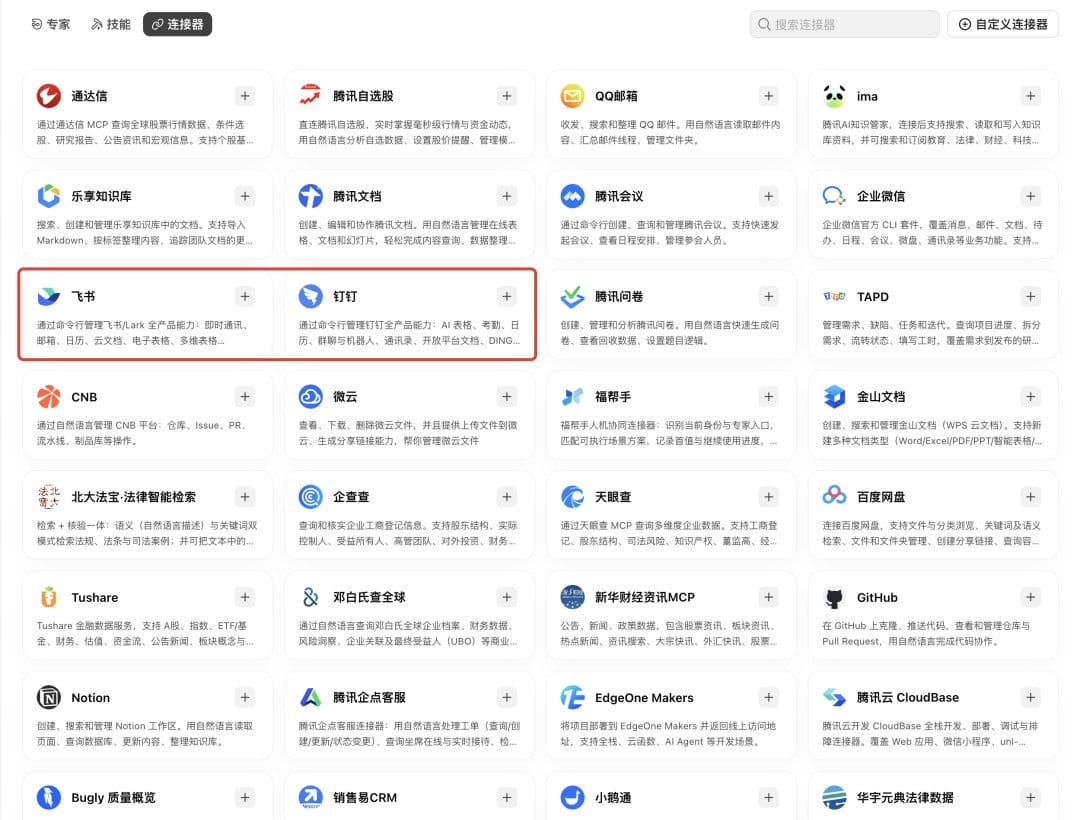Click the 腾讯企点客服 logo
Image resolution: width=1080 pixels, height=820 pixels.
[311, 697]
